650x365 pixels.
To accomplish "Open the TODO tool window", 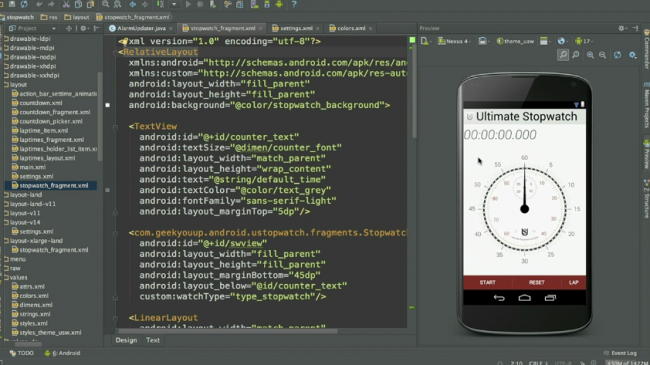I will [22, 353].
